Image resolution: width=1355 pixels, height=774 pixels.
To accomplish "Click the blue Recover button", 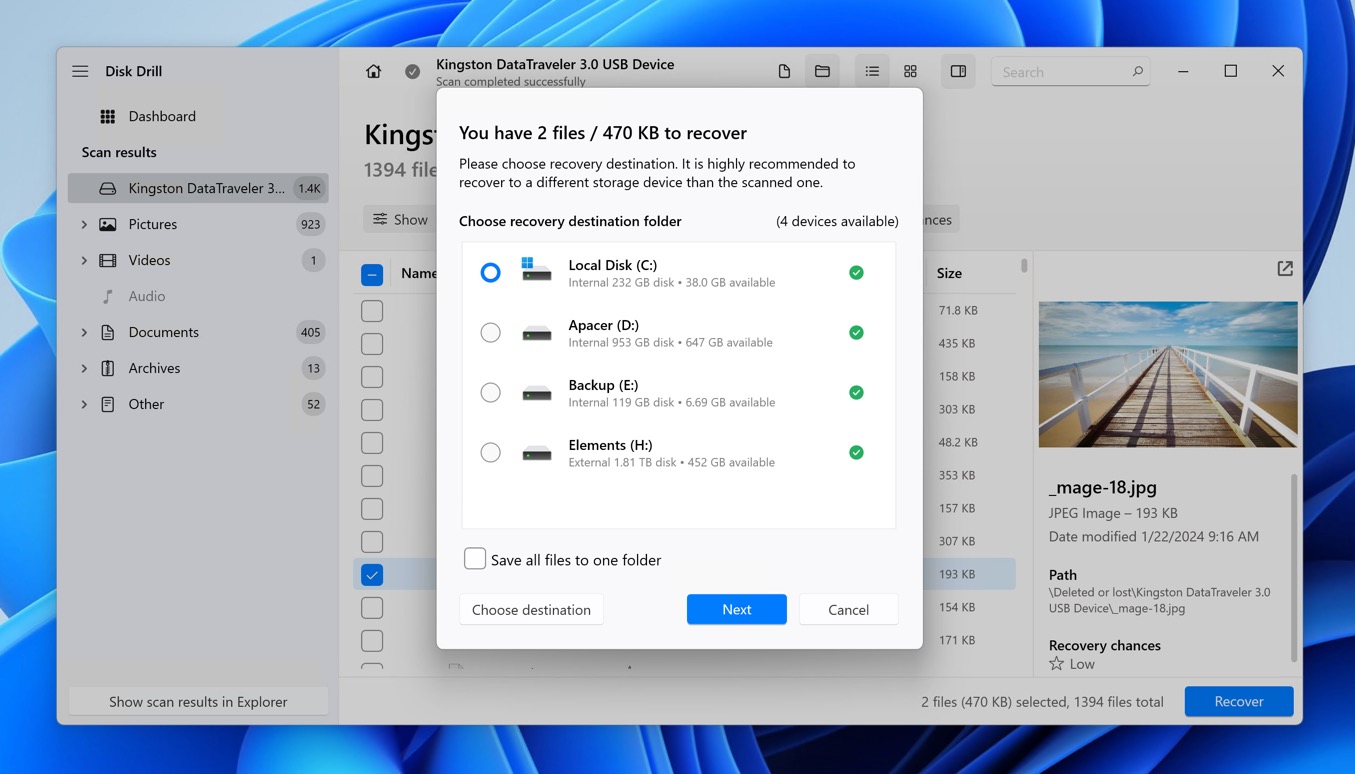I will click(x=1238, y=701).
